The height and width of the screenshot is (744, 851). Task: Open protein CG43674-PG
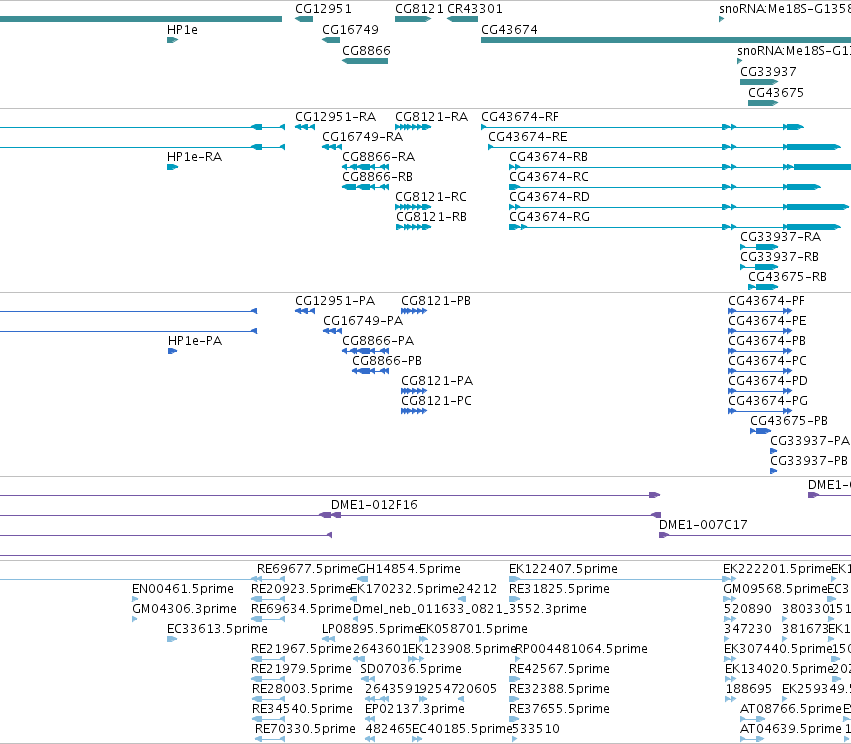(768, 401)
